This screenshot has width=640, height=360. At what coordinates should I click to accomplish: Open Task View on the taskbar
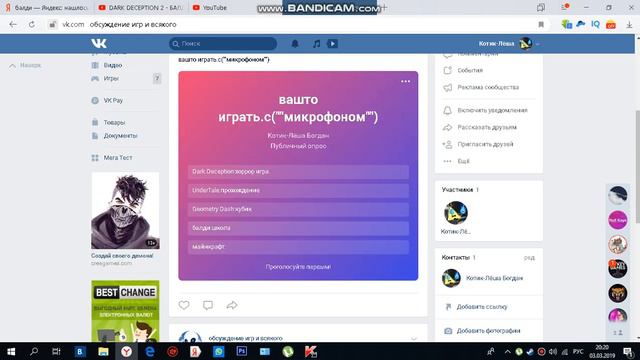(x=56, y=351)
